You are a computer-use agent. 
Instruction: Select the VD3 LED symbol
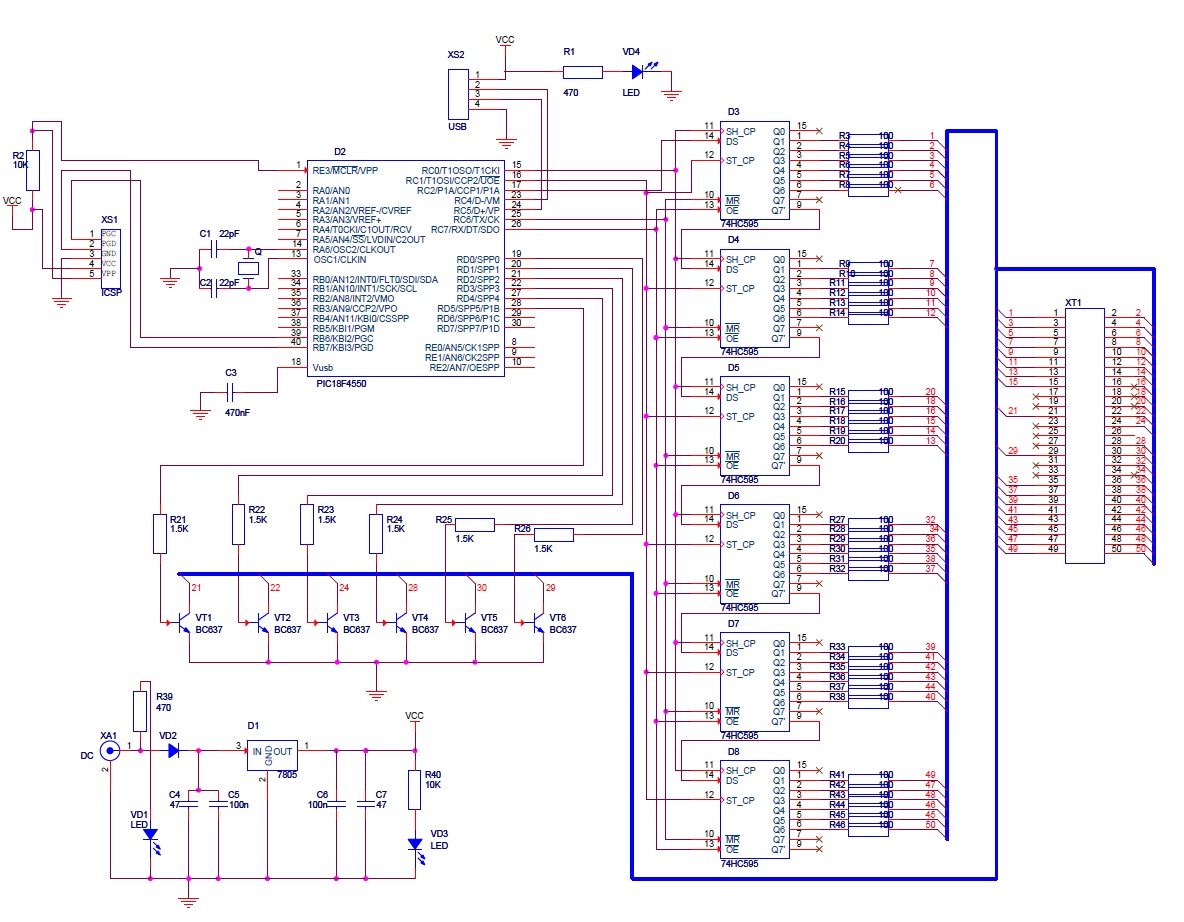click(416, 850)
